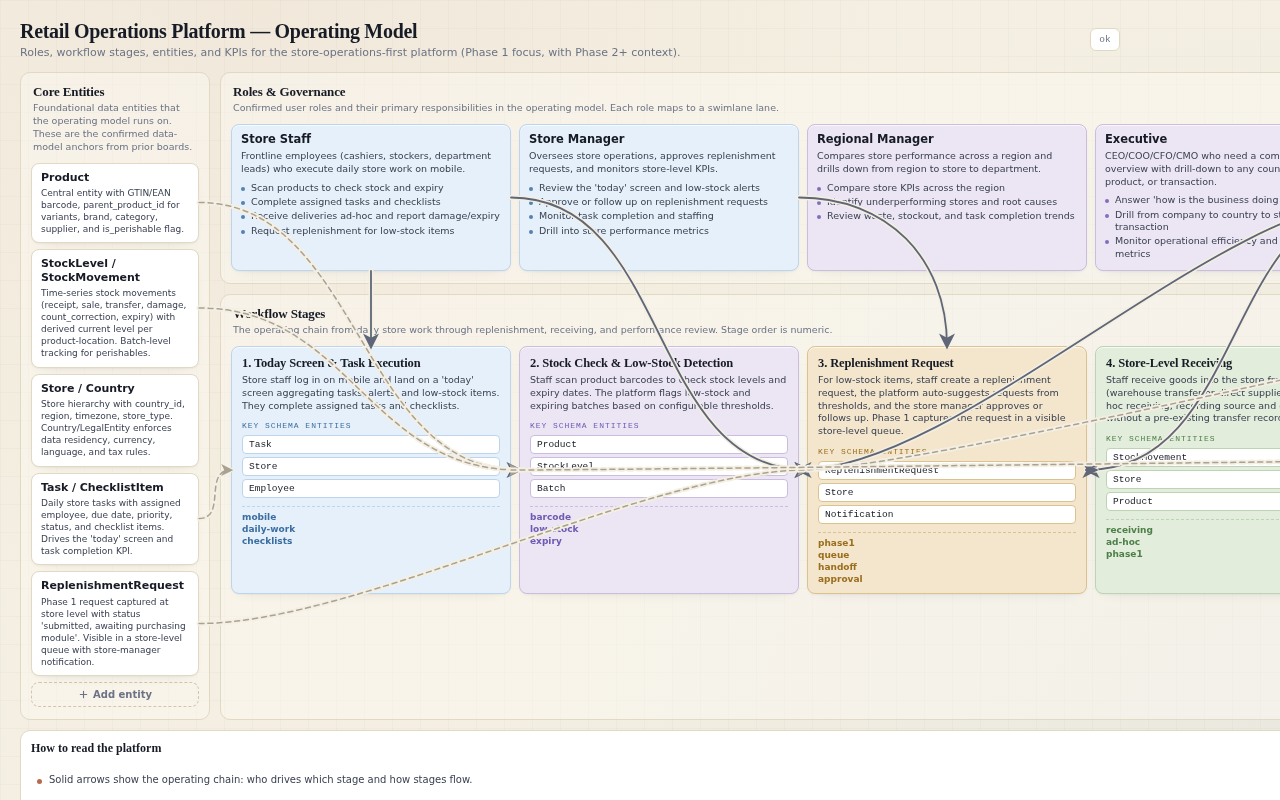The width and height of the screenshot is (1280, 800).
Task: Open Stock Check & Low-Stock Detection stage
Action: point(659,470)
